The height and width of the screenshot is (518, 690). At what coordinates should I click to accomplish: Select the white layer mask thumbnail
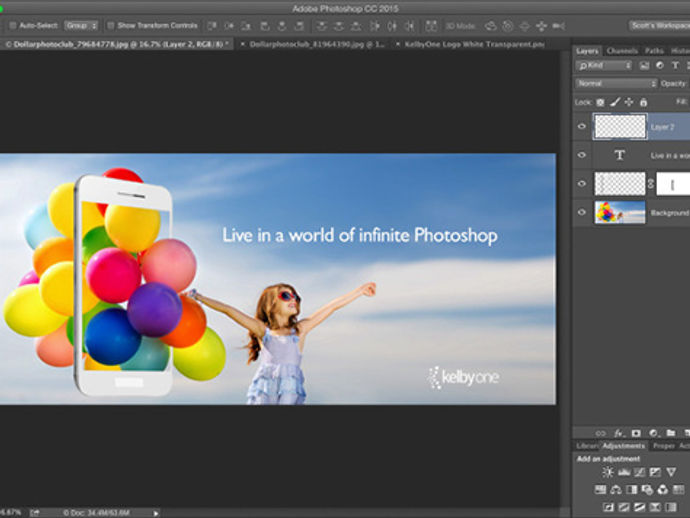pyautogui.click(x=673, y=184)
